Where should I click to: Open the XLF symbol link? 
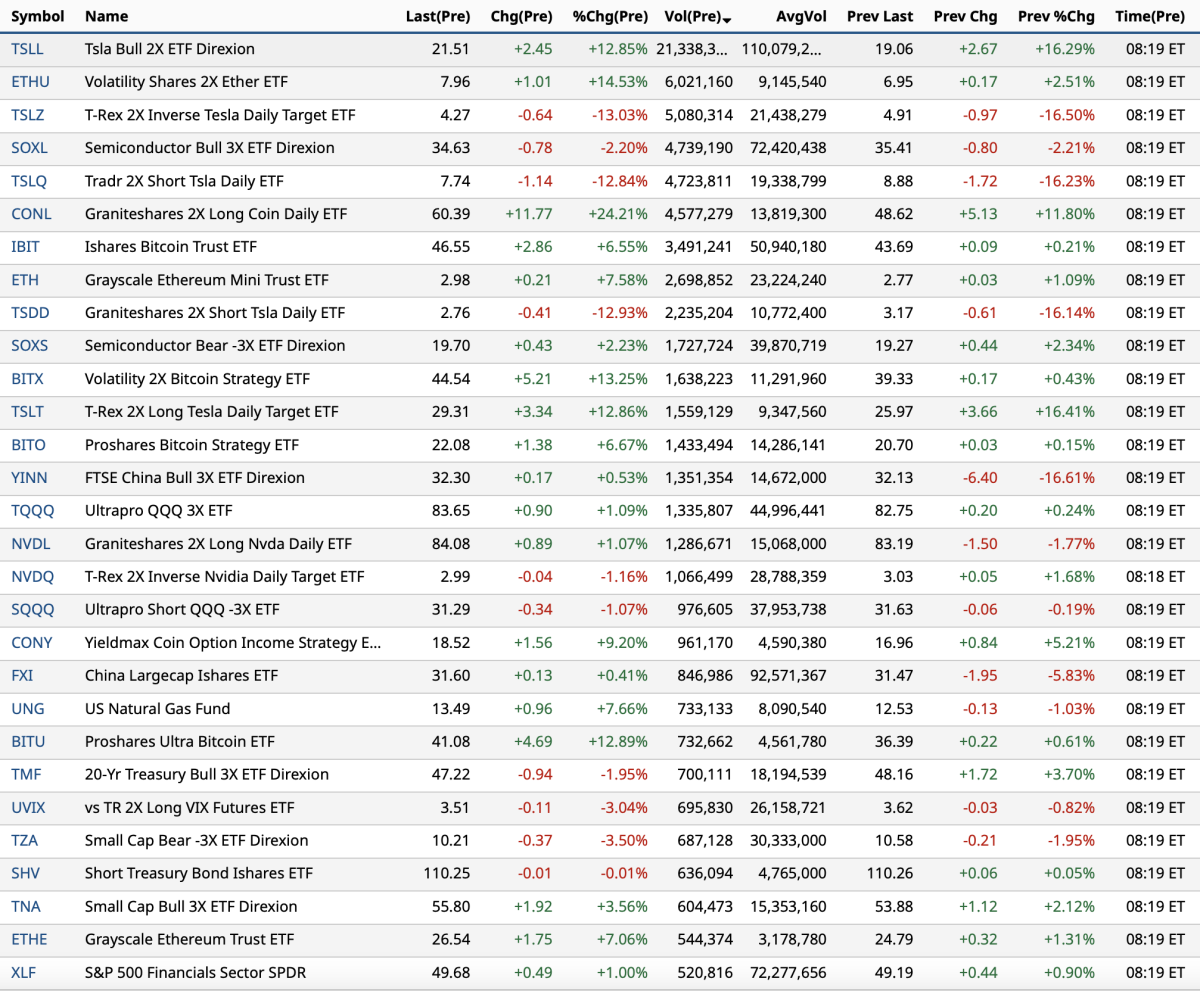pyautogui.click(x=24, y=973)
